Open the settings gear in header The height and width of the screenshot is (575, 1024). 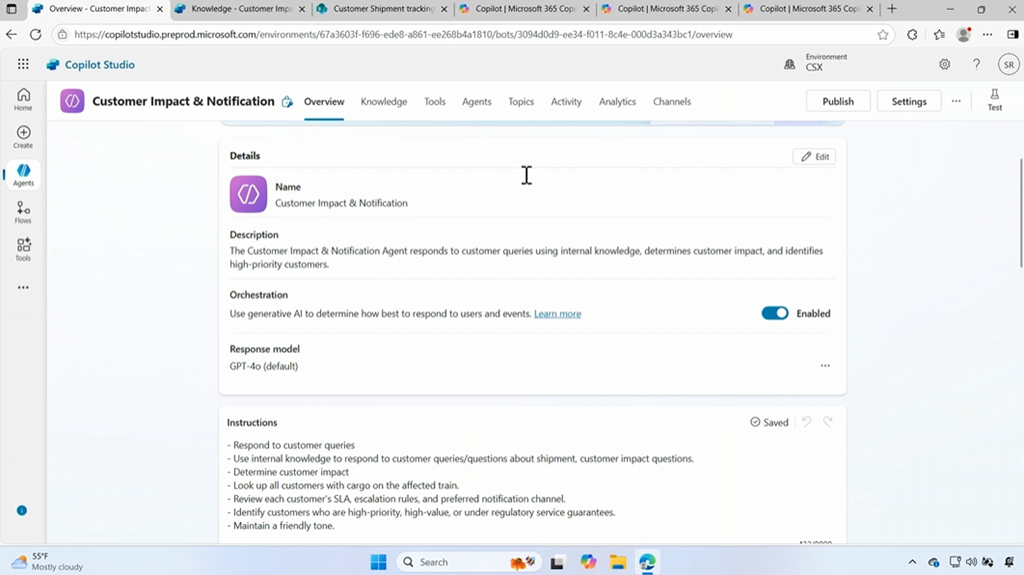944,64
